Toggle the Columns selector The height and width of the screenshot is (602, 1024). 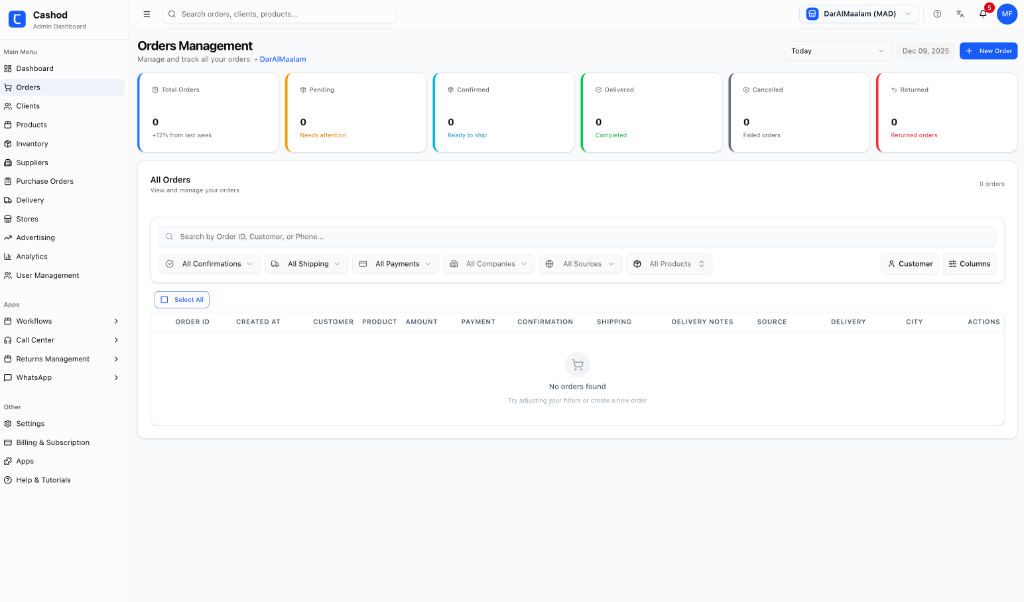click(967, 263)
